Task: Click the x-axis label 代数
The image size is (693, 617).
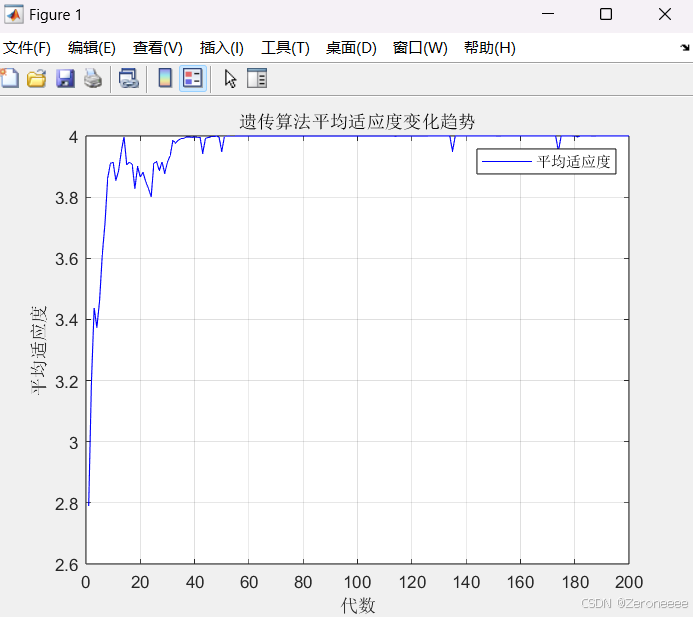Action: coord(358,605)
